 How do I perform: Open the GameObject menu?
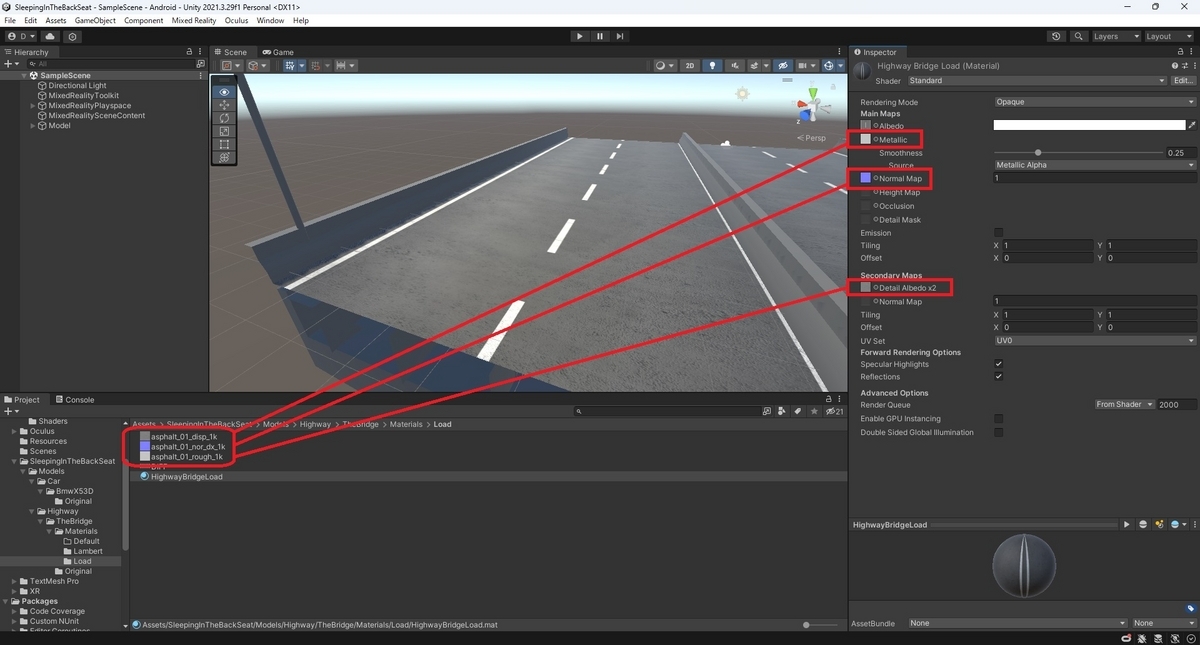[x=94, y=19]
